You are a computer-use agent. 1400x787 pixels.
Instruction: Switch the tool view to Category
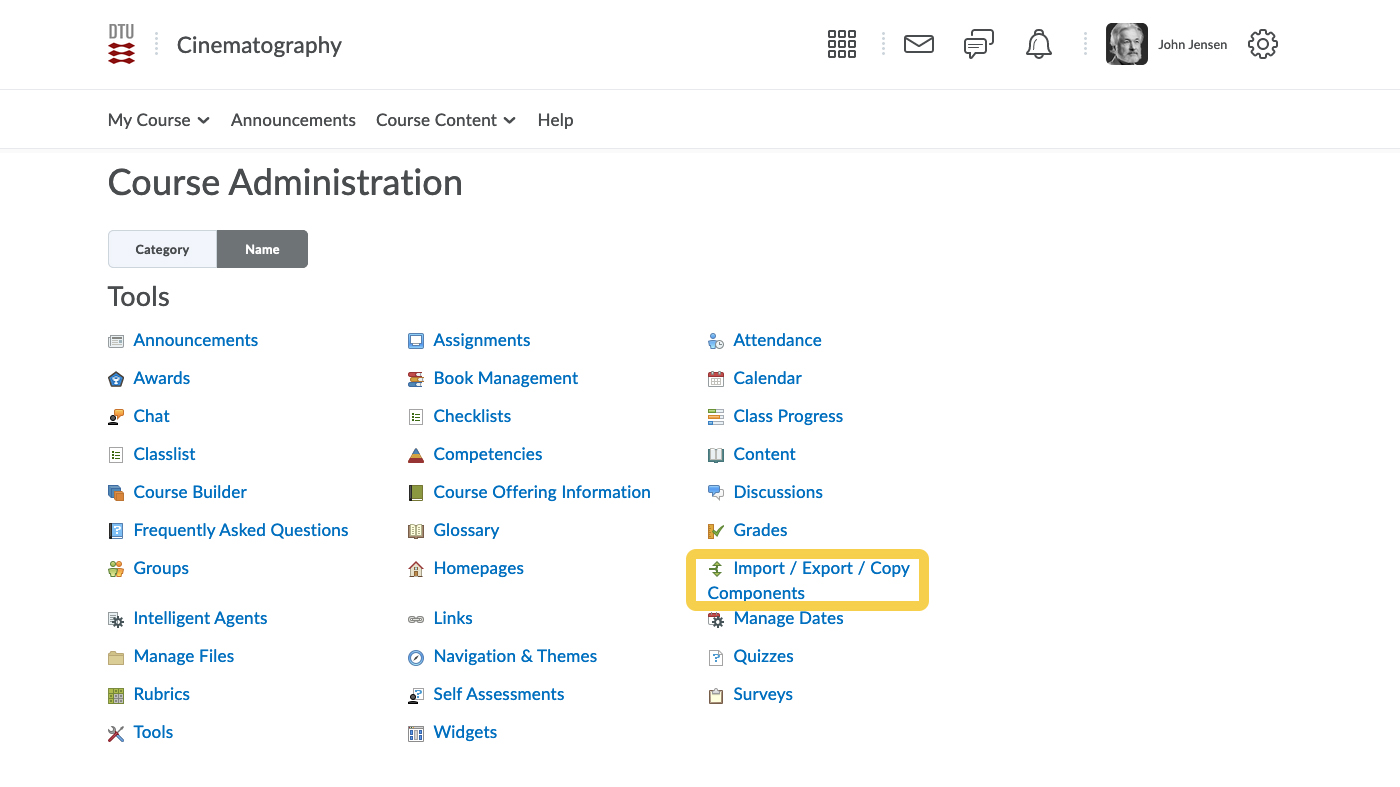coord(162,249)
